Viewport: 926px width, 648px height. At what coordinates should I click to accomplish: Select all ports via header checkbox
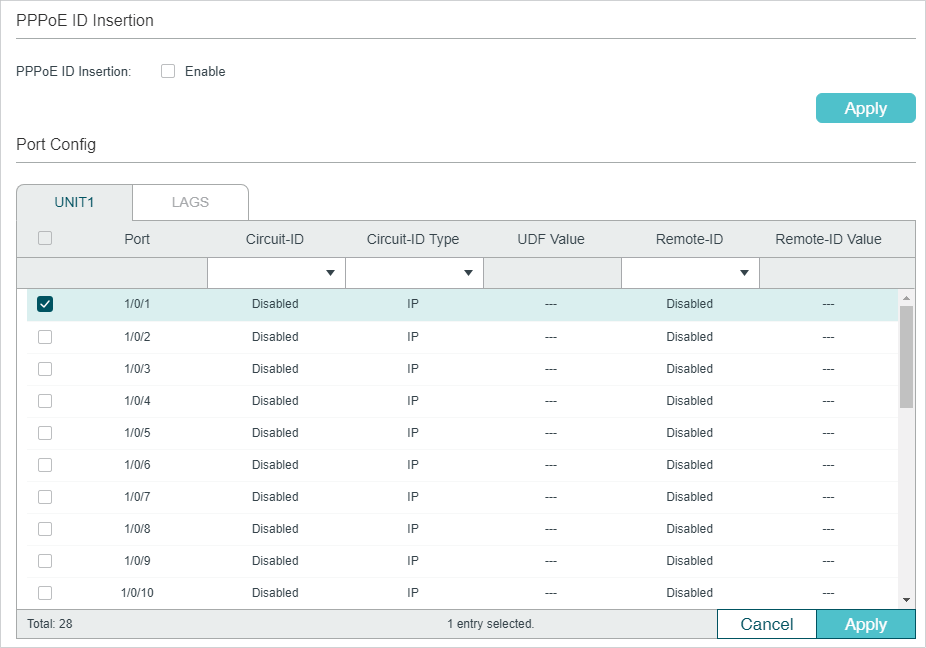pyautogui.click(x=45, y=238)
